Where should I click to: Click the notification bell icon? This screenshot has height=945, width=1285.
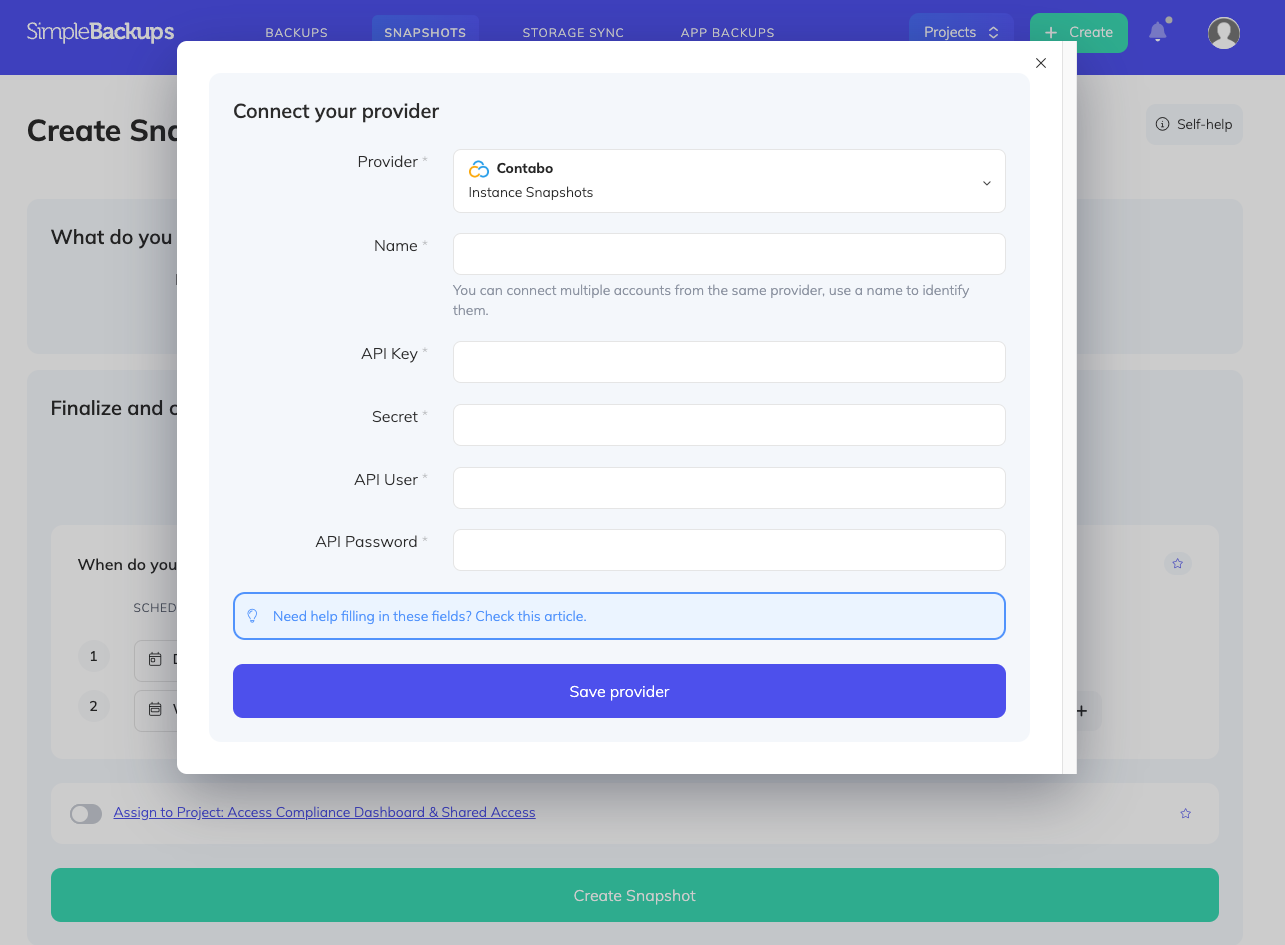(1158, 32)
